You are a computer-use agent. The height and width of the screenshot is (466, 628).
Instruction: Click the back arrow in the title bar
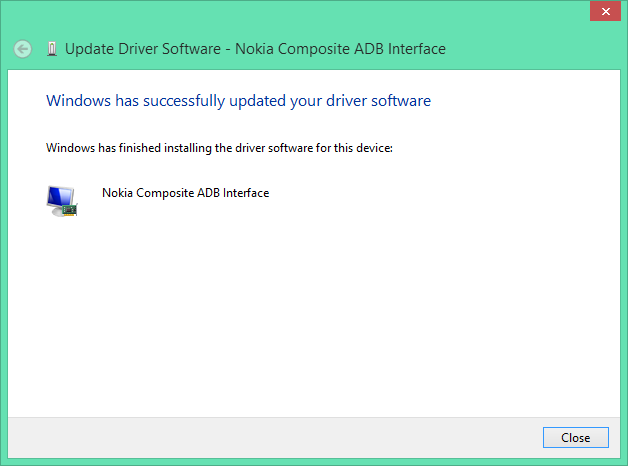(23, 49)
